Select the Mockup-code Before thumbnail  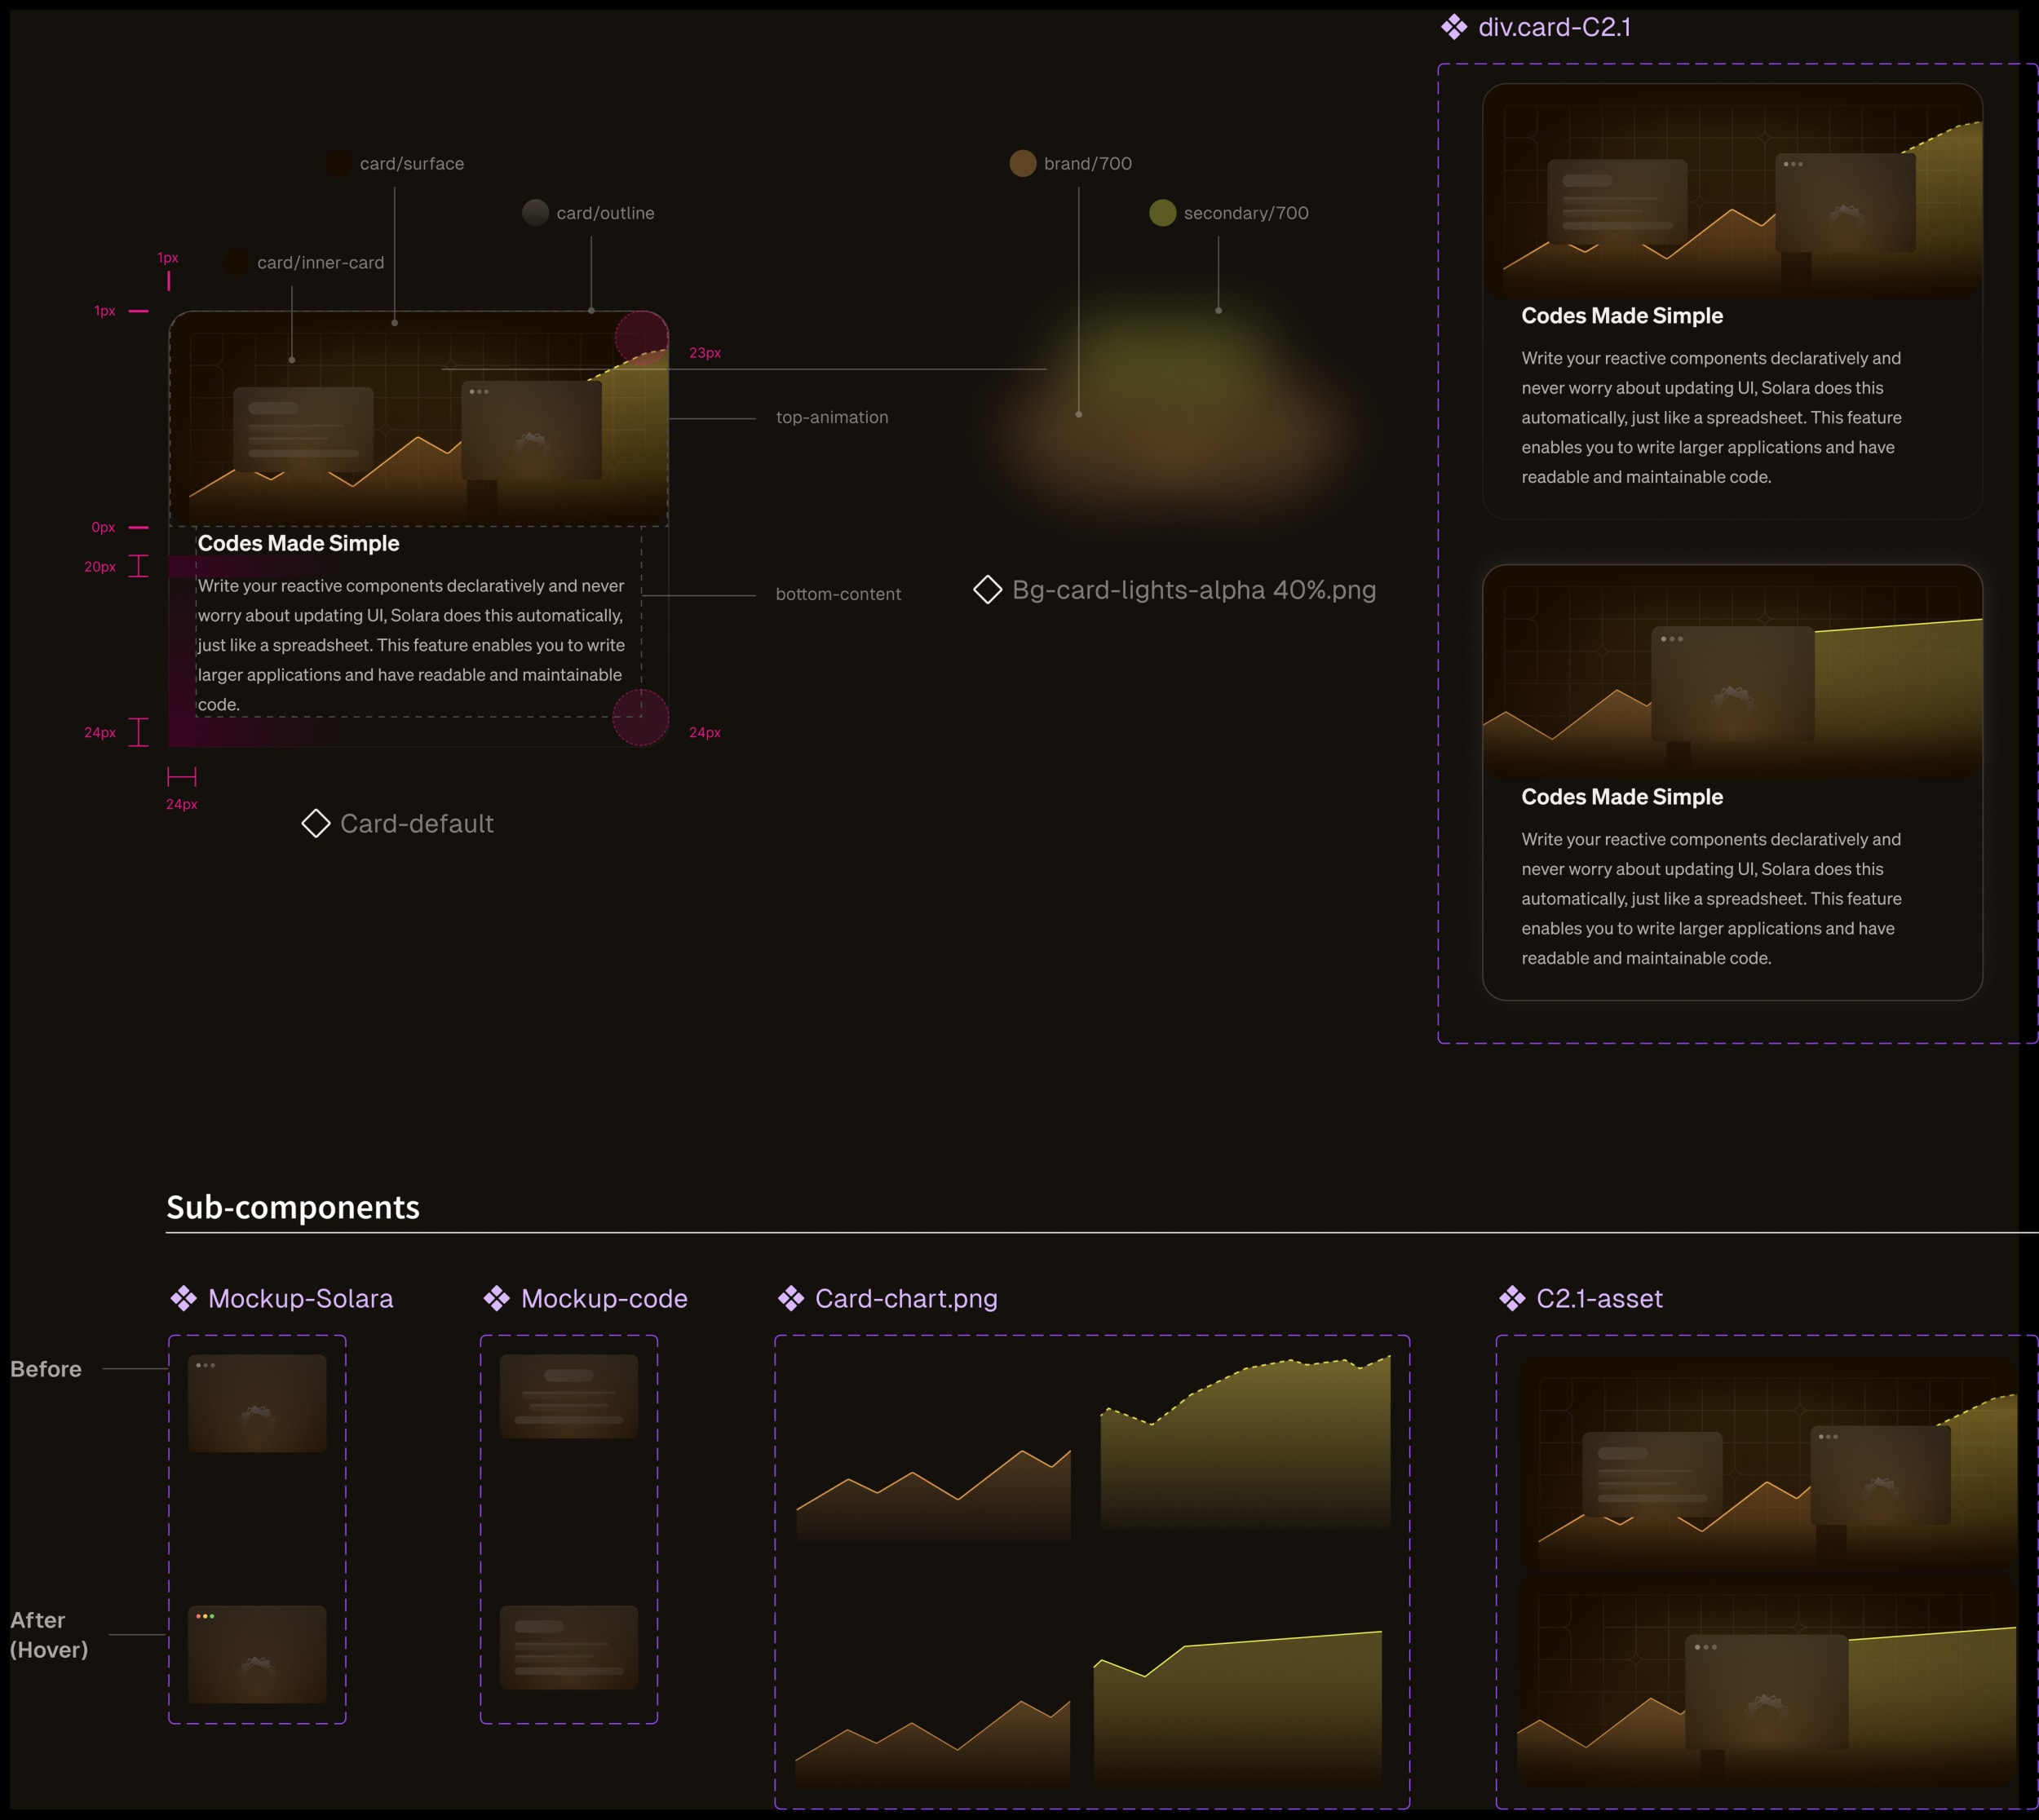[x=569, y=1396]
